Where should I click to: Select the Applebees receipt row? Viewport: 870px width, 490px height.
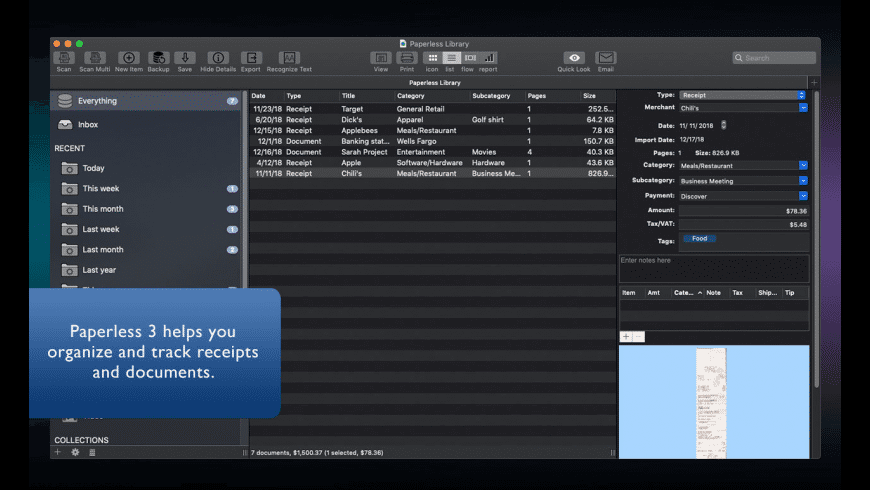tap(433, 130)
